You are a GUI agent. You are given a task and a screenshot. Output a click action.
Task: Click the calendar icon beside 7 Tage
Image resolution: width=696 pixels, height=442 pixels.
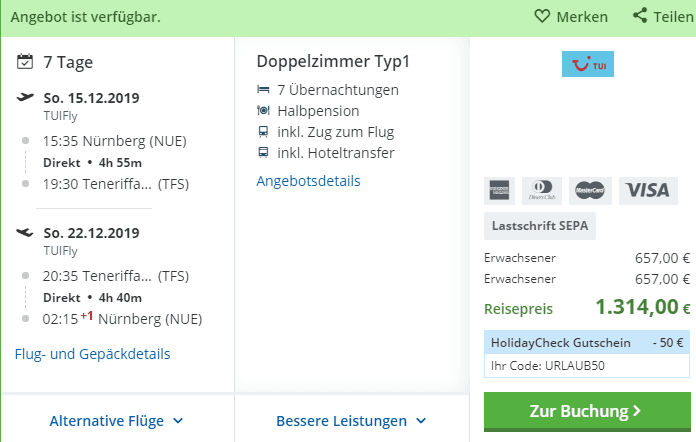(x=25, y=62)
